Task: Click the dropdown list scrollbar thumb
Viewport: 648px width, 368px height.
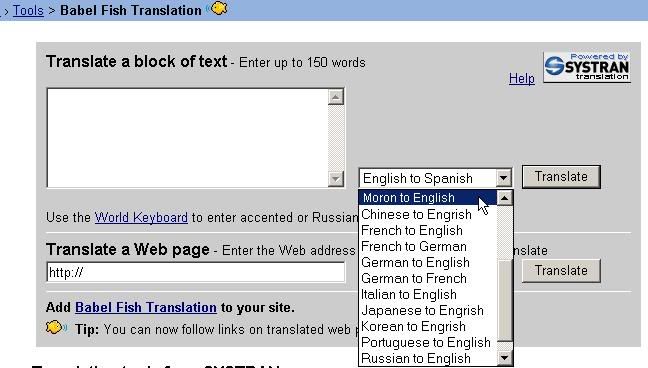Action: (x=505, y=301)
